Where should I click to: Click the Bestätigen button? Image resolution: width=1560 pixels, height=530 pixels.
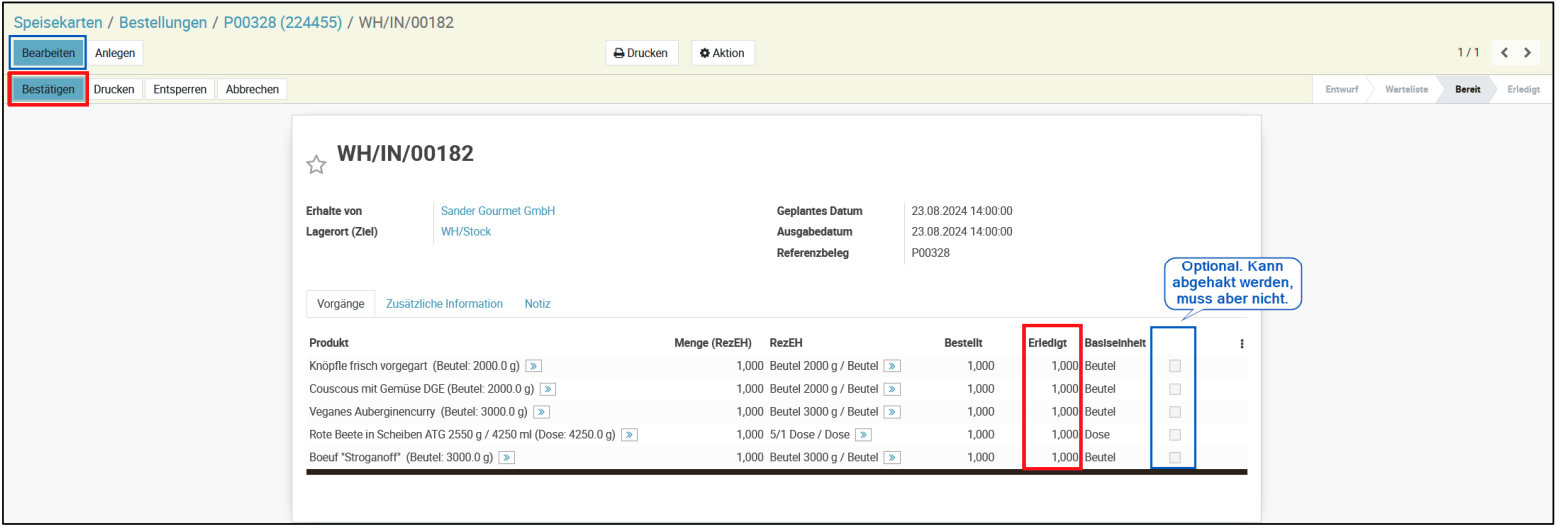coord(49,89)
